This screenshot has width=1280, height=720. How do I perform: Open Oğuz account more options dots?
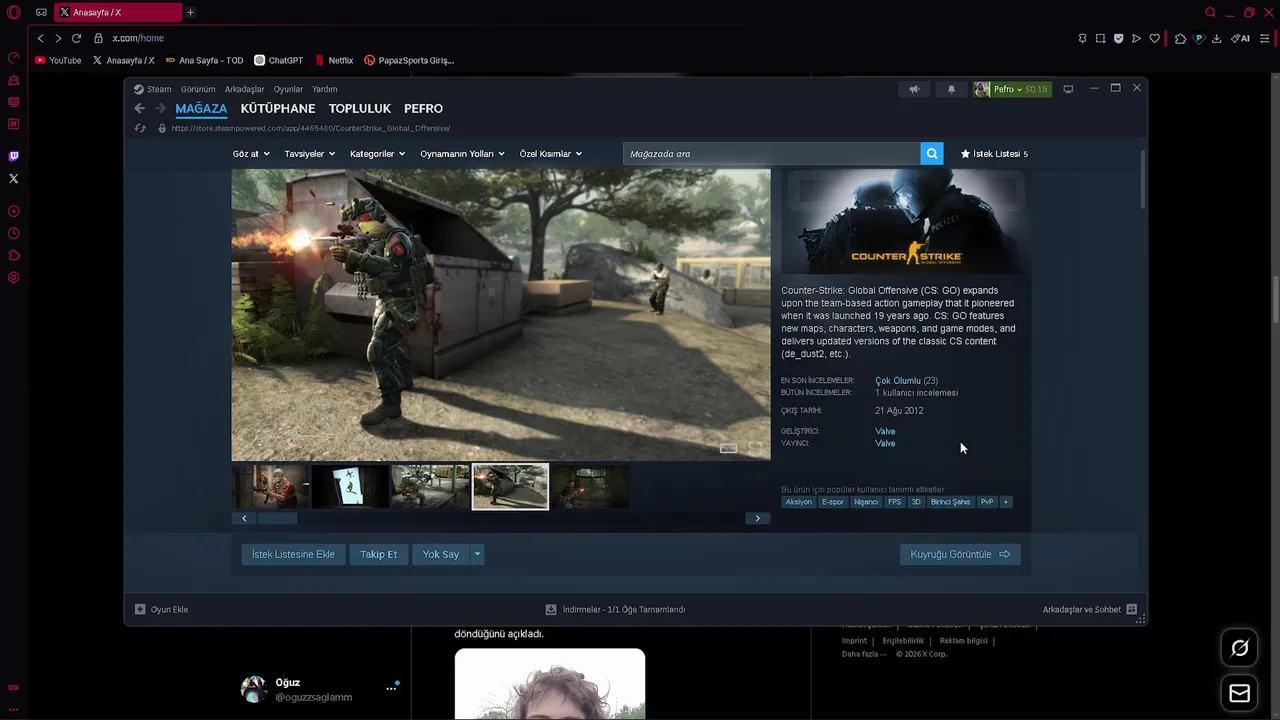pos(391,689)
